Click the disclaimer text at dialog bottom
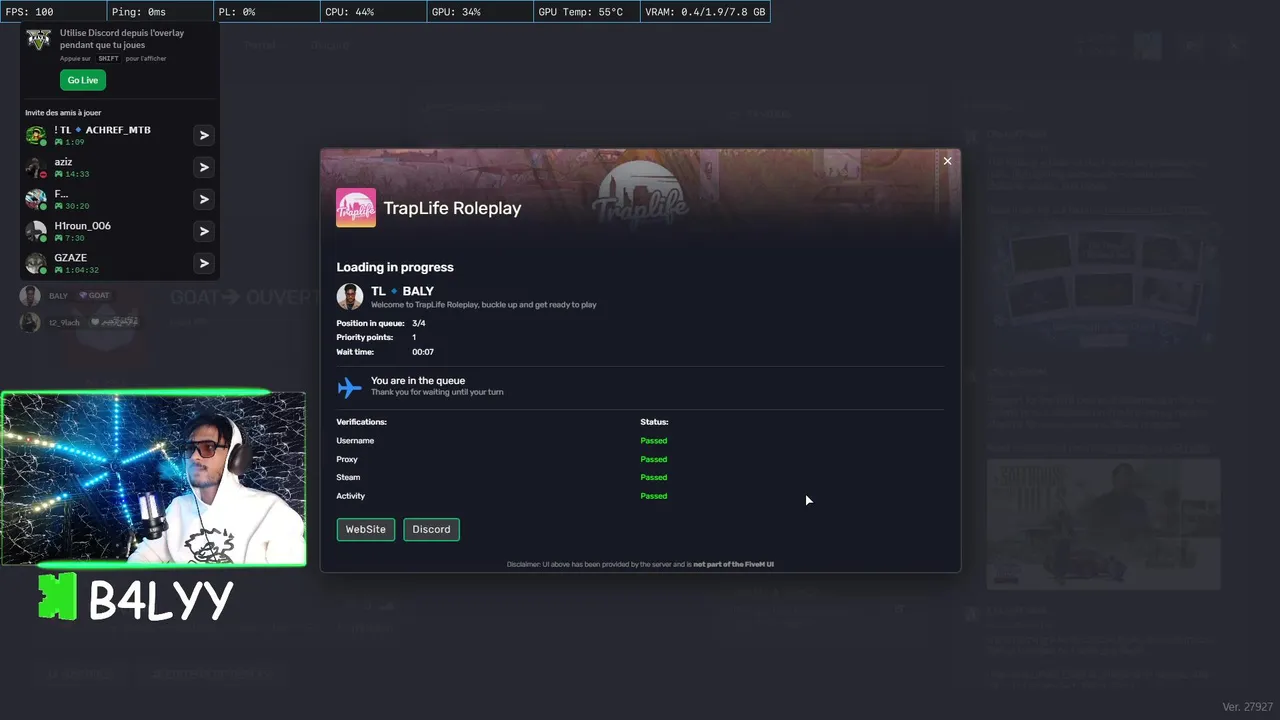Screen dimensions: 1280x720 [640, 564]
